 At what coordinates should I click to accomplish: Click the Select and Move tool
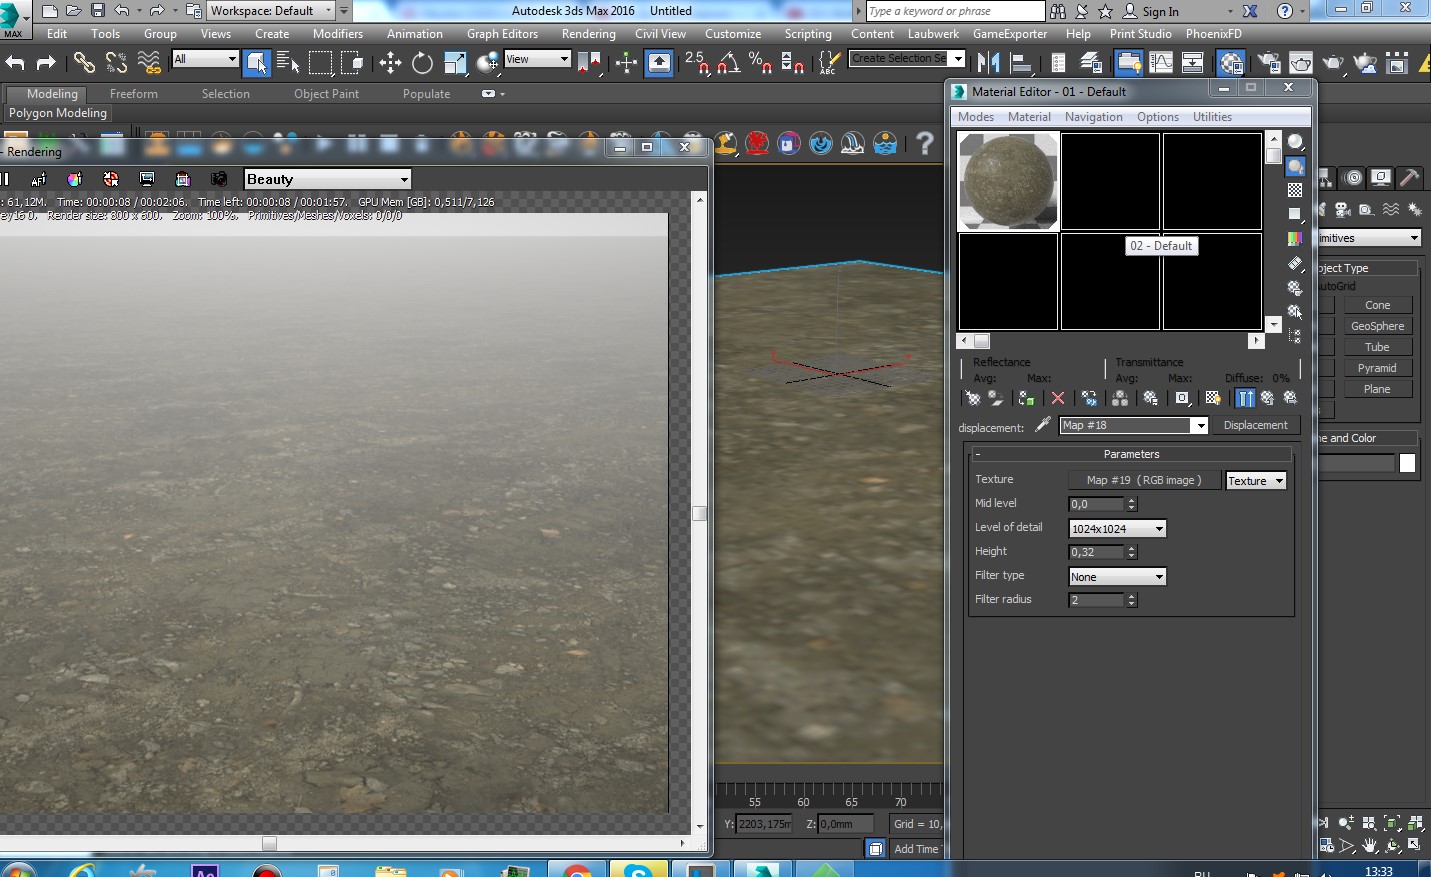(390, 63)
